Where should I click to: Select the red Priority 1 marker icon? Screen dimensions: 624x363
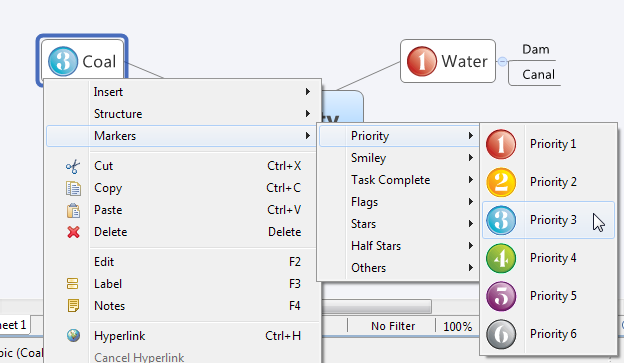click(501, 144)
